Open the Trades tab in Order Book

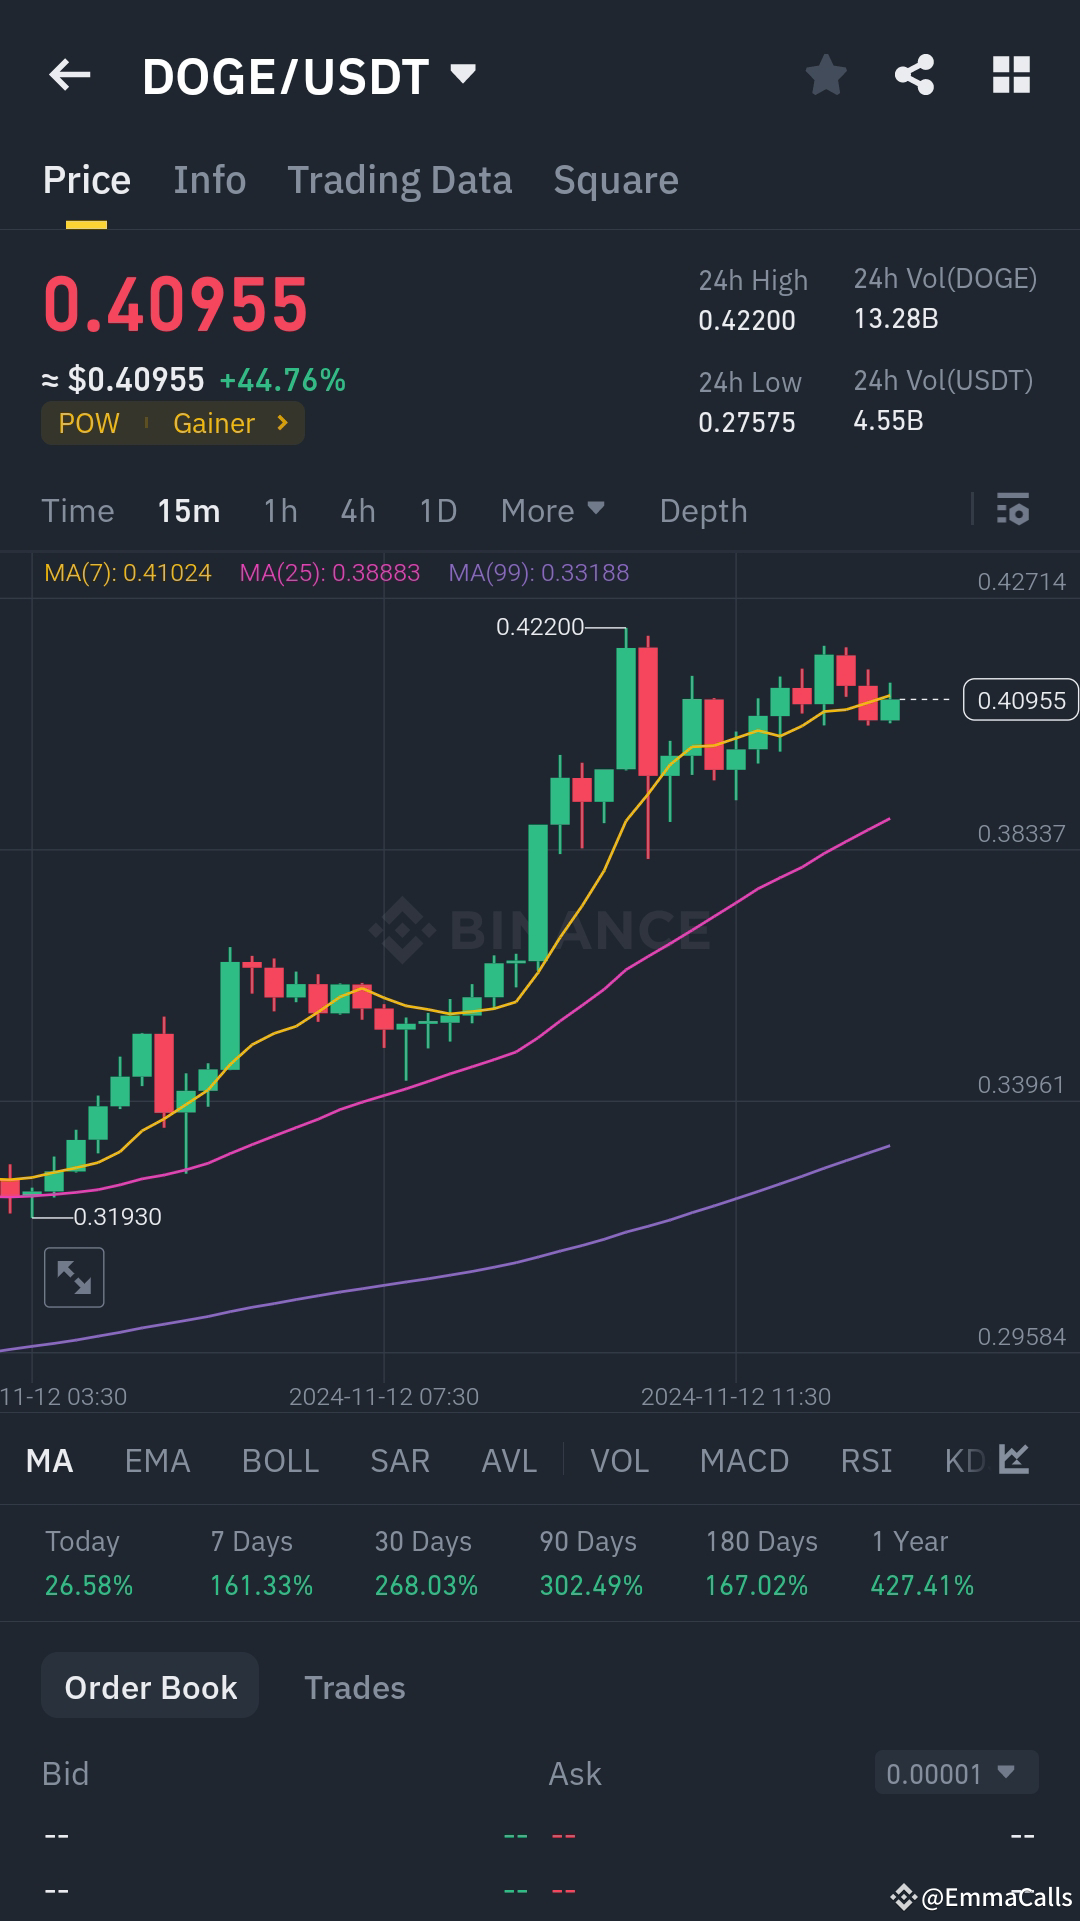(x=355, y=1686)
